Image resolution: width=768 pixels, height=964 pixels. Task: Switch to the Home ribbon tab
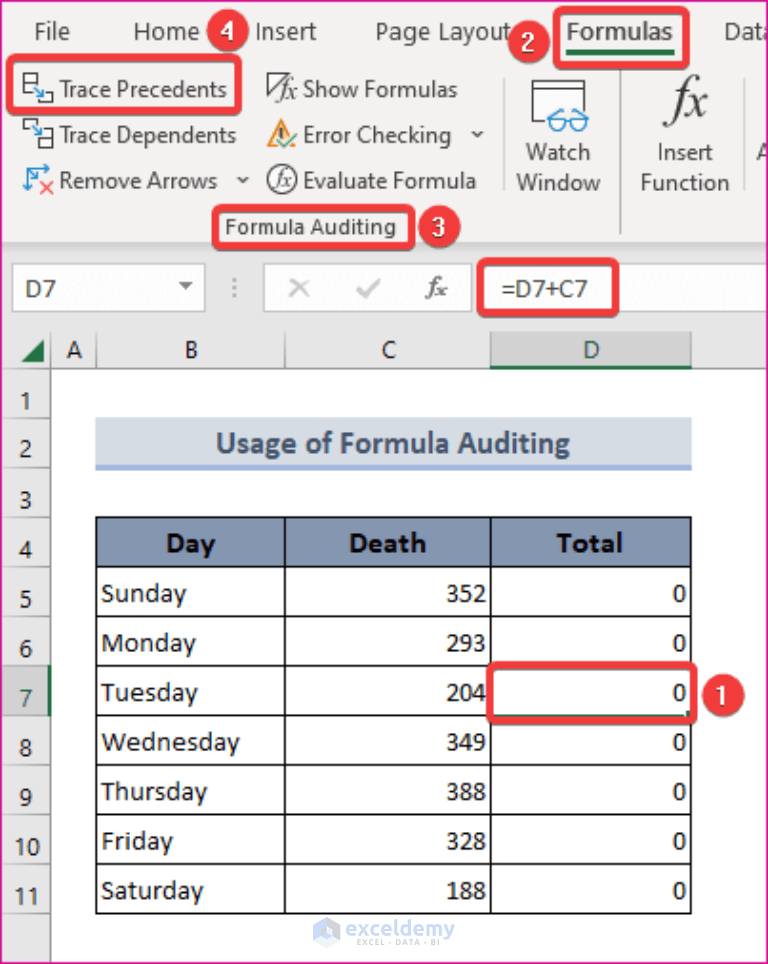165,31
